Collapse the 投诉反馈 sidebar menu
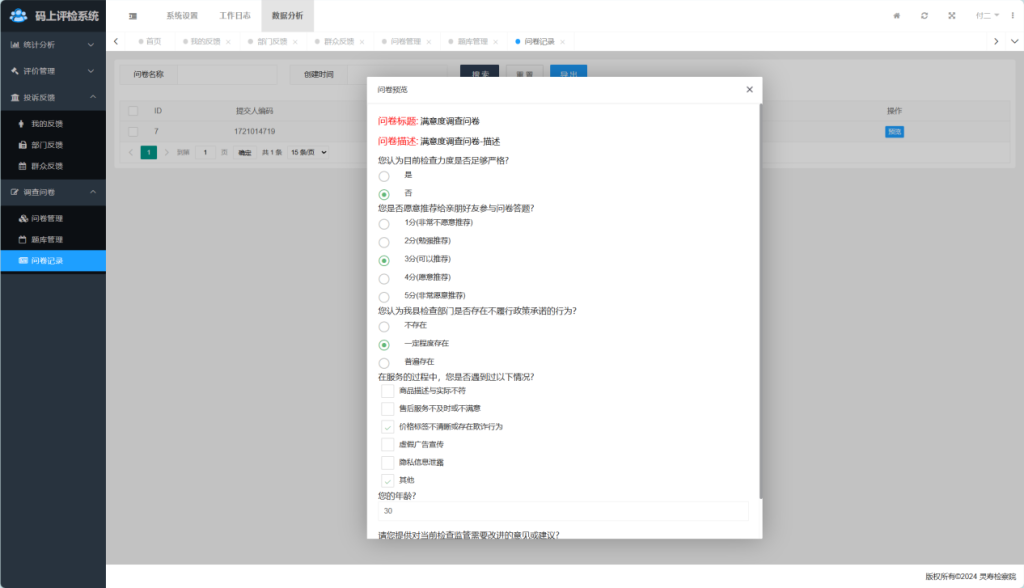 tap(52, 98)
